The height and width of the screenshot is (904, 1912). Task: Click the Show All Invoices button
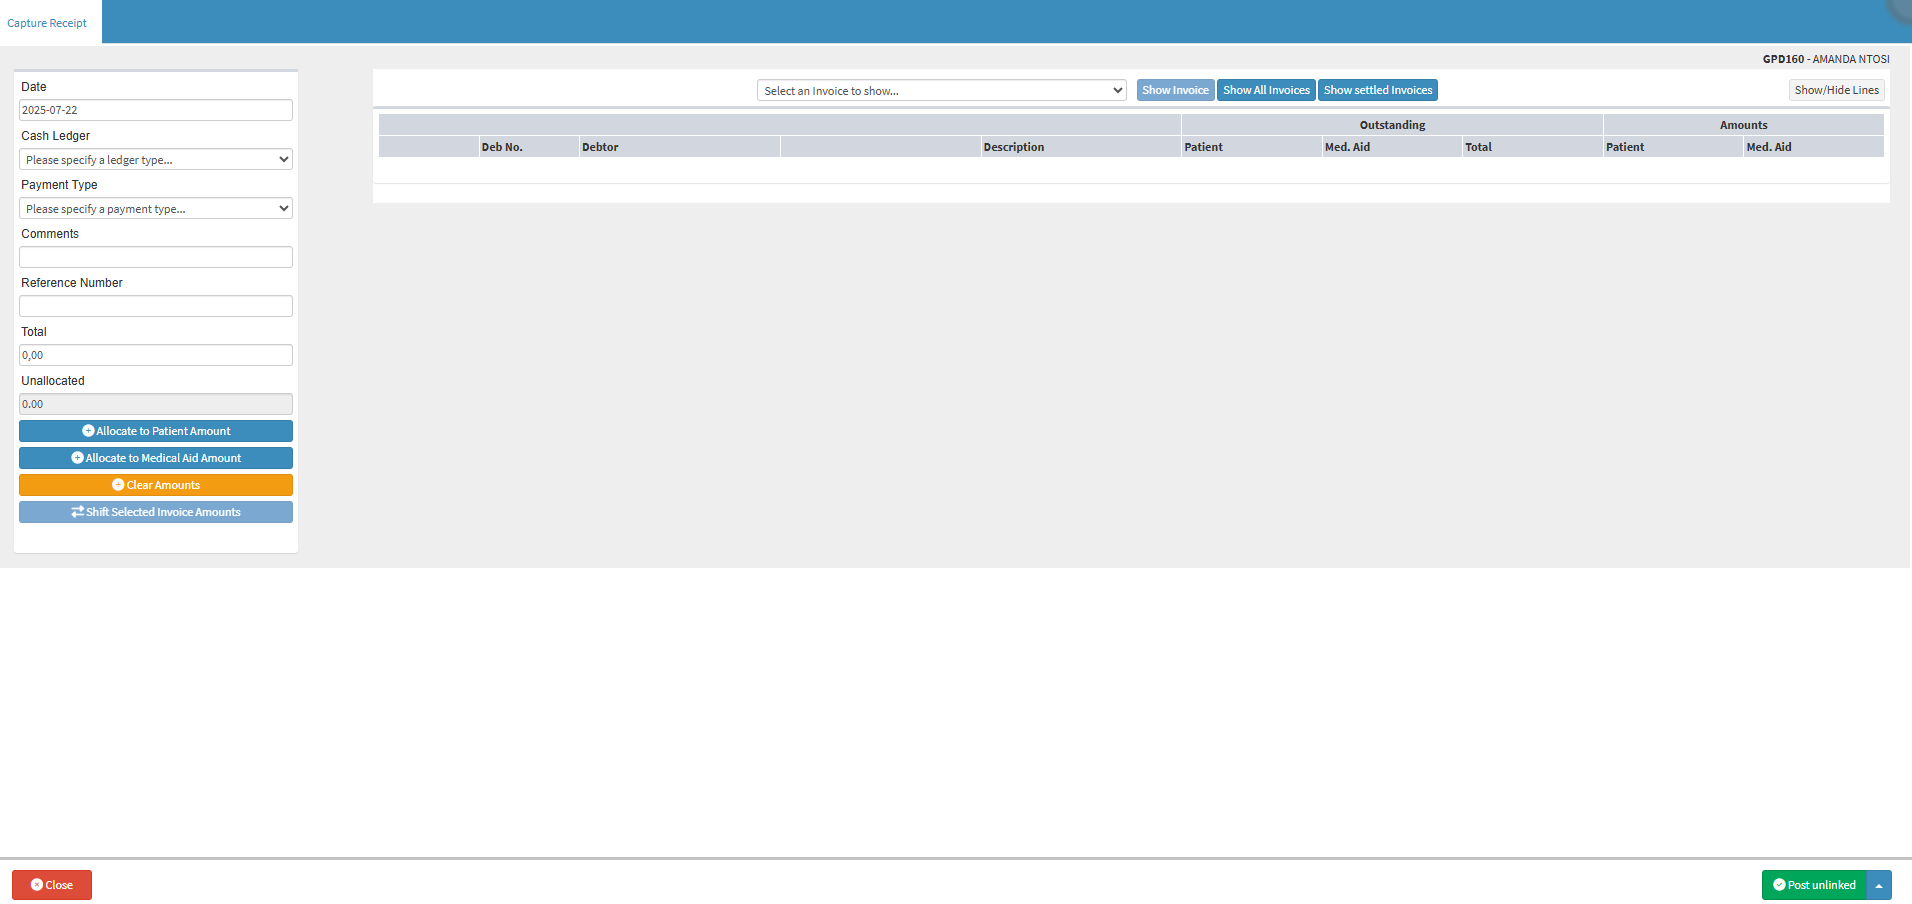pos(1266,90)
